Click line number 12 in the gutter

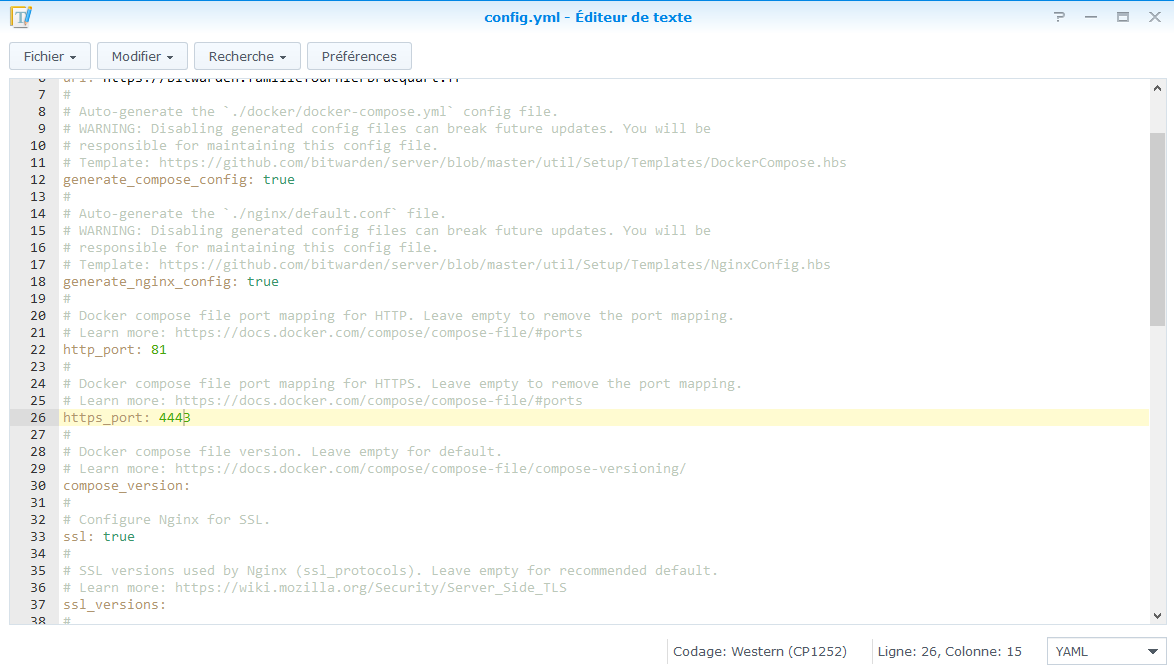[37, 180]
